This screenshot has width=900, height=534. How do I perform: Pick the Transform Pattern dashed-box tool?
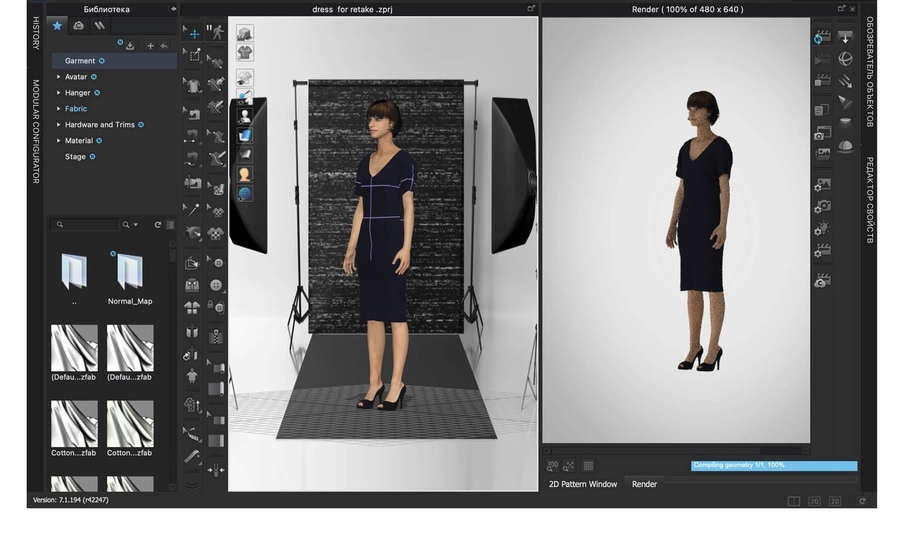pyautogui.click(x=193, y=55)
